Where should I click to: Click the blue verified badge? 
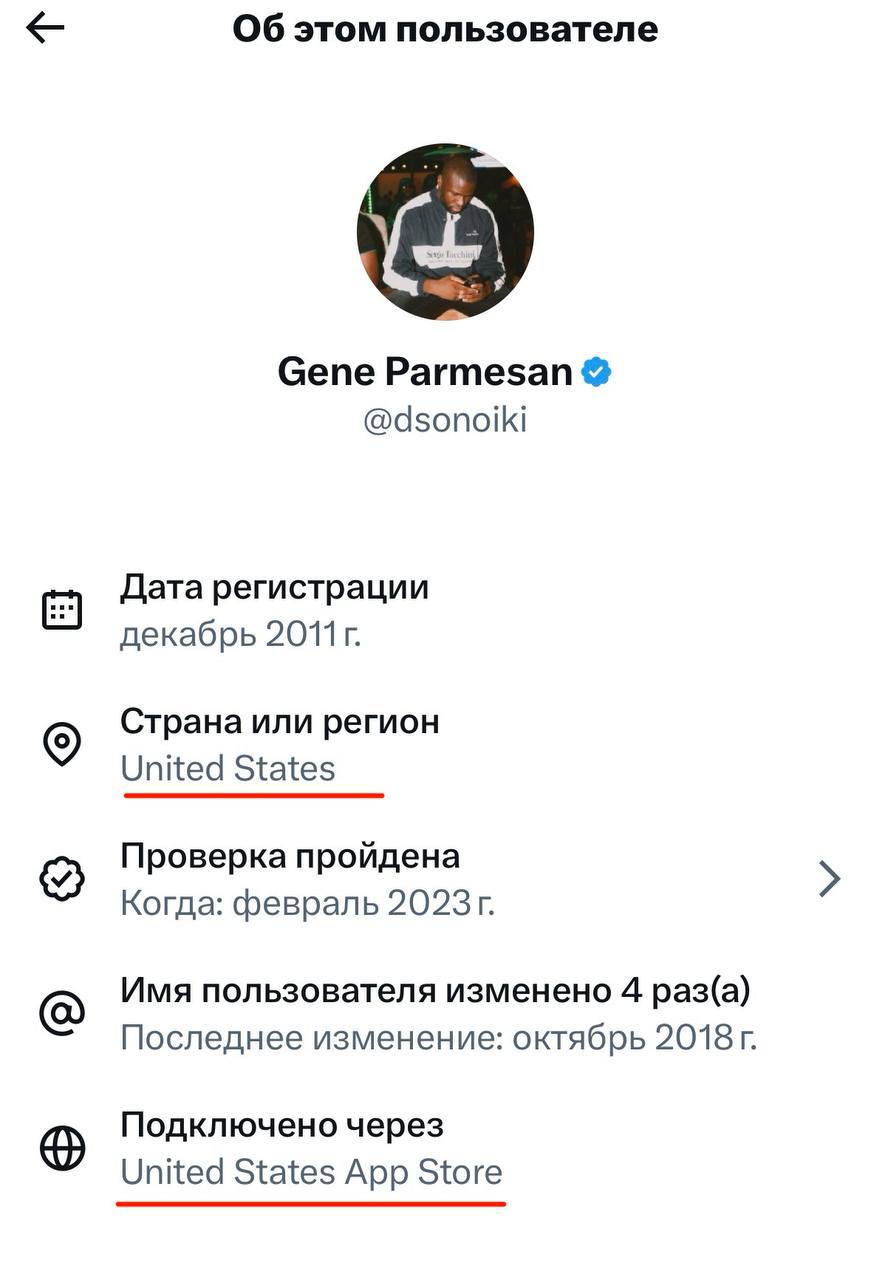point(597,373)
